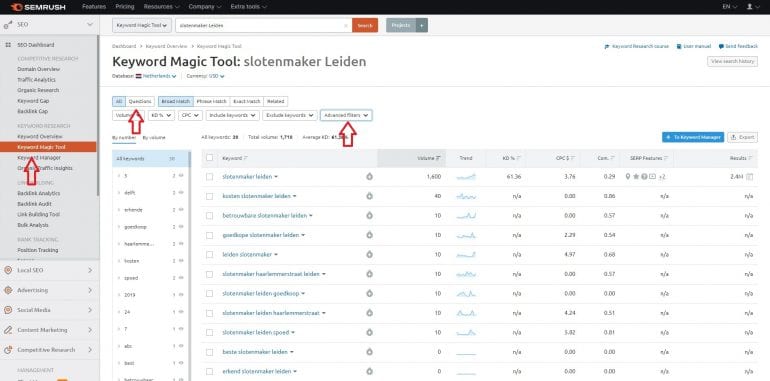Click add-to-list icon for slotenmaker leiden spoed
The width and height of the screenshot is (770, 381).
369,332
